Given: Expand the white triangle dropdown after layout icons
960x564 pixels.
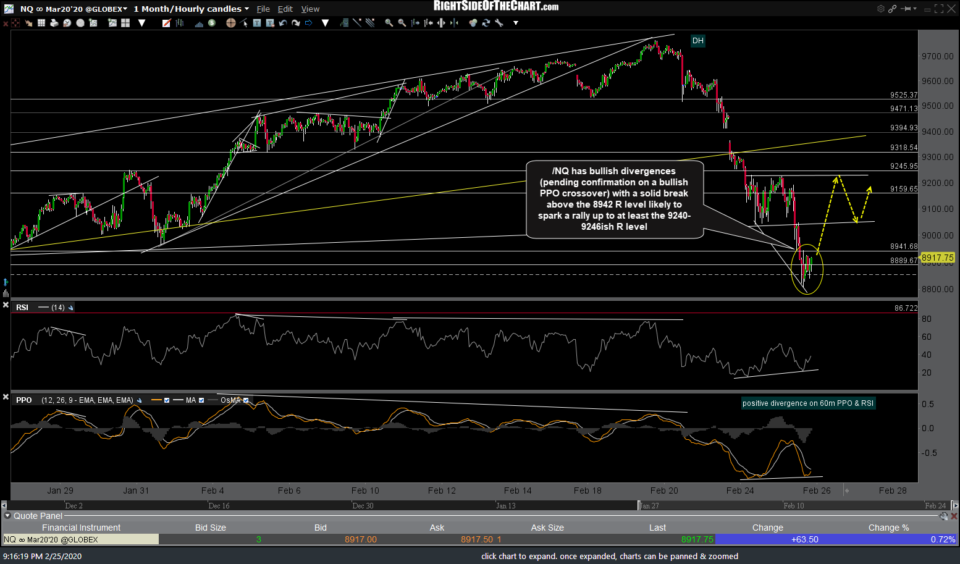Looking at the screenshot, I should coord(141,23).
